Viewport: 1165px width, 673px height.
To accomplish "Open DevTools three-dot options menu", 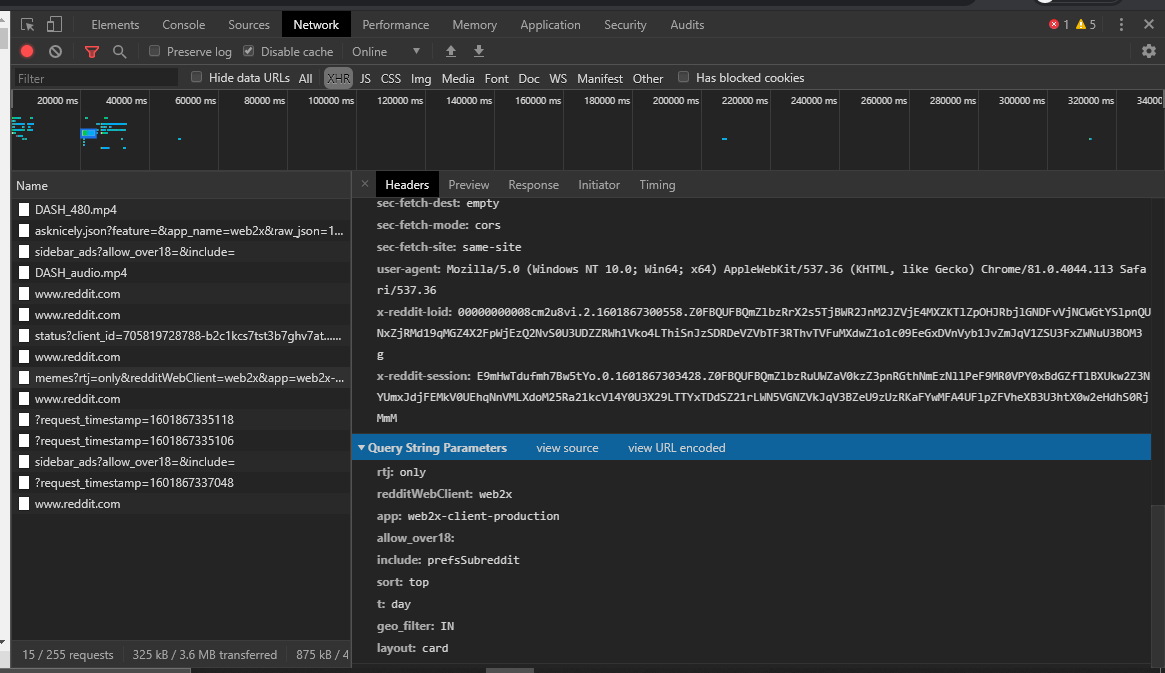I will coord(1121,25).
